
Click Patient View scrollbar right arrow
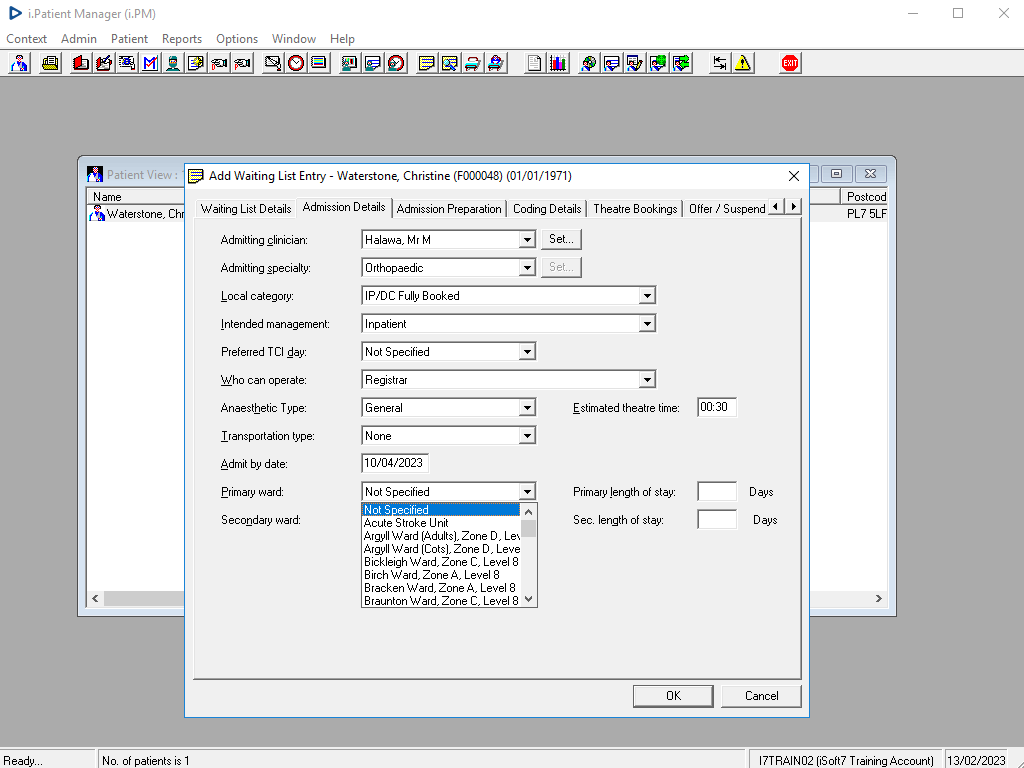(x=878, y=598)
